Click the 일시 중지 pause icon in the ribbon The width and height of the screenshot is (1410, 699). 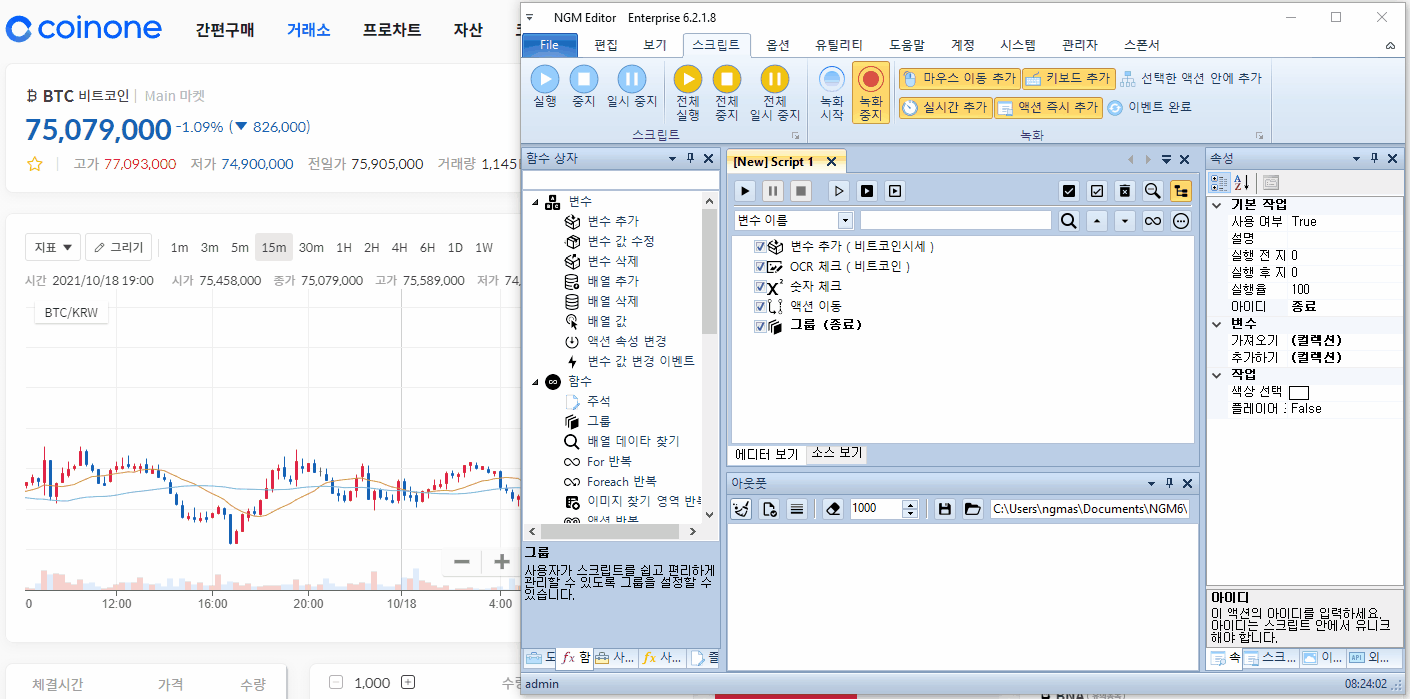point(631,79)
